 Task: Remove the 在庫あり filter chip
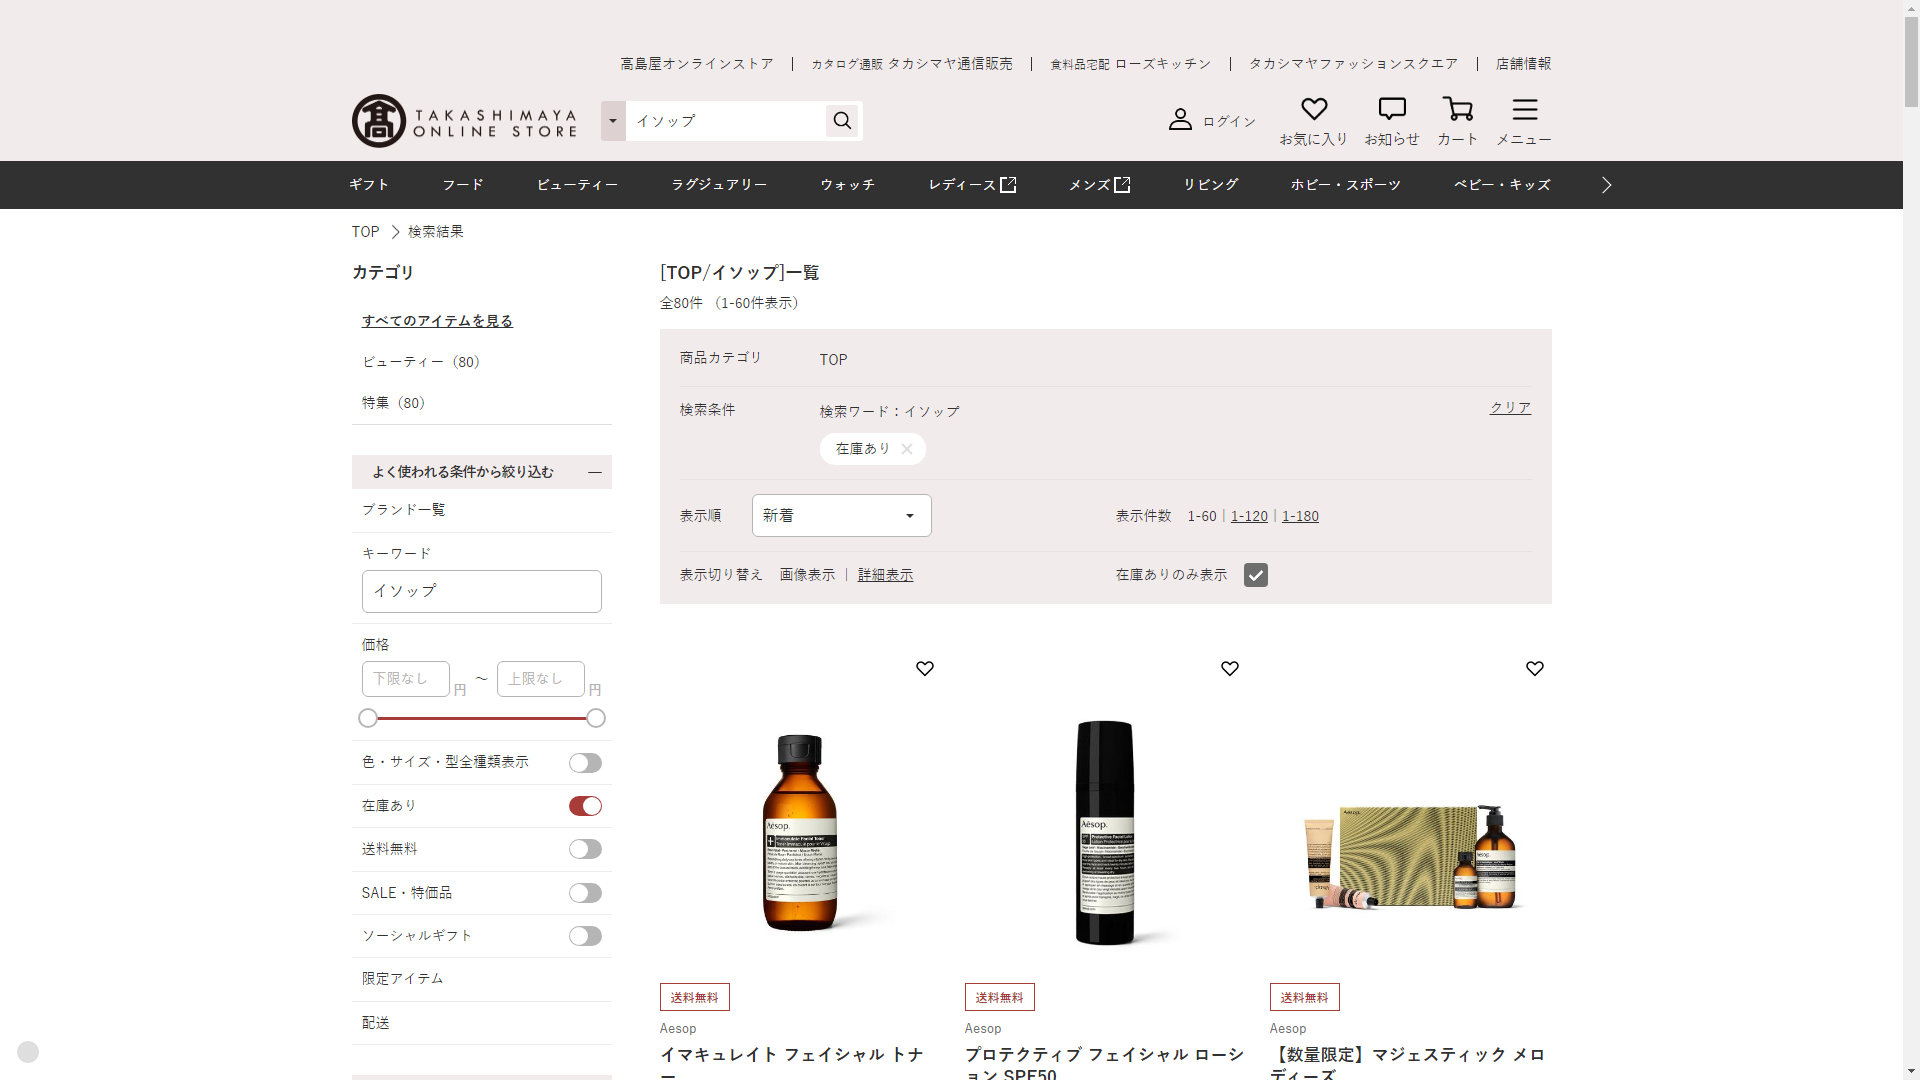(906, 449)
